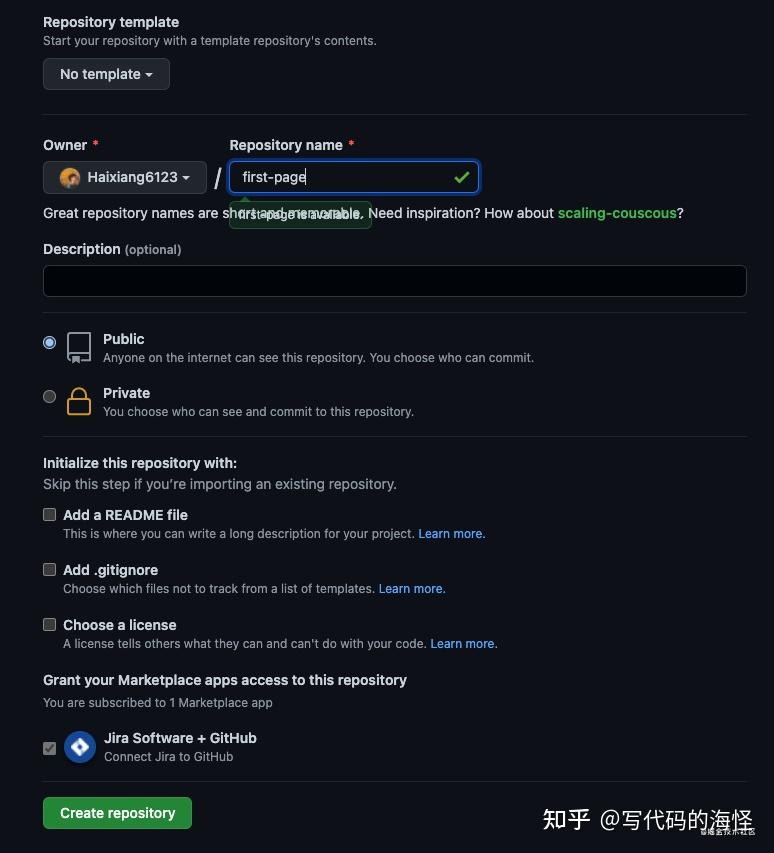The image size is (774, 853).
Task: Check the Add .gitignore option
Action: point(49,569)
